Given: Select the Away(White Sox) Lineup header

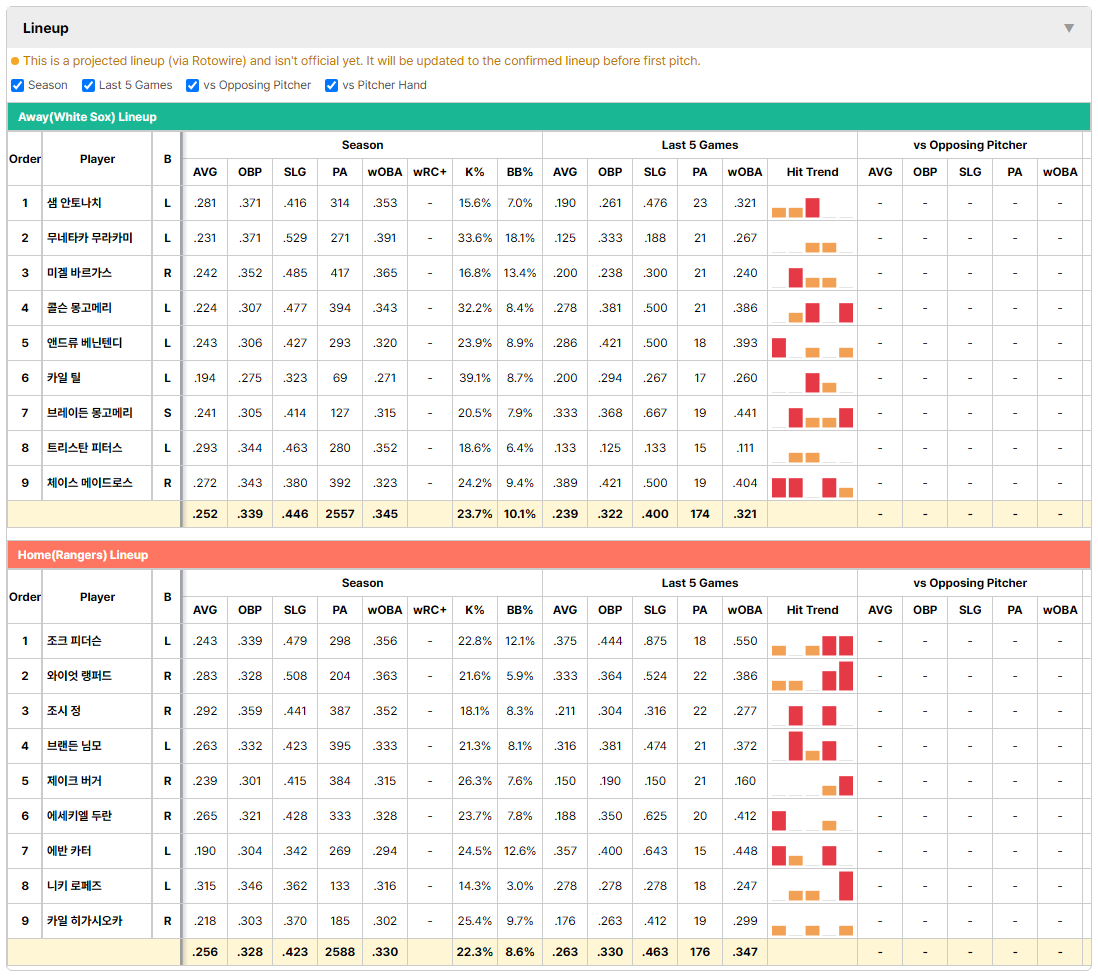Looking at the screenshot, I should click(x=549, y=117).
